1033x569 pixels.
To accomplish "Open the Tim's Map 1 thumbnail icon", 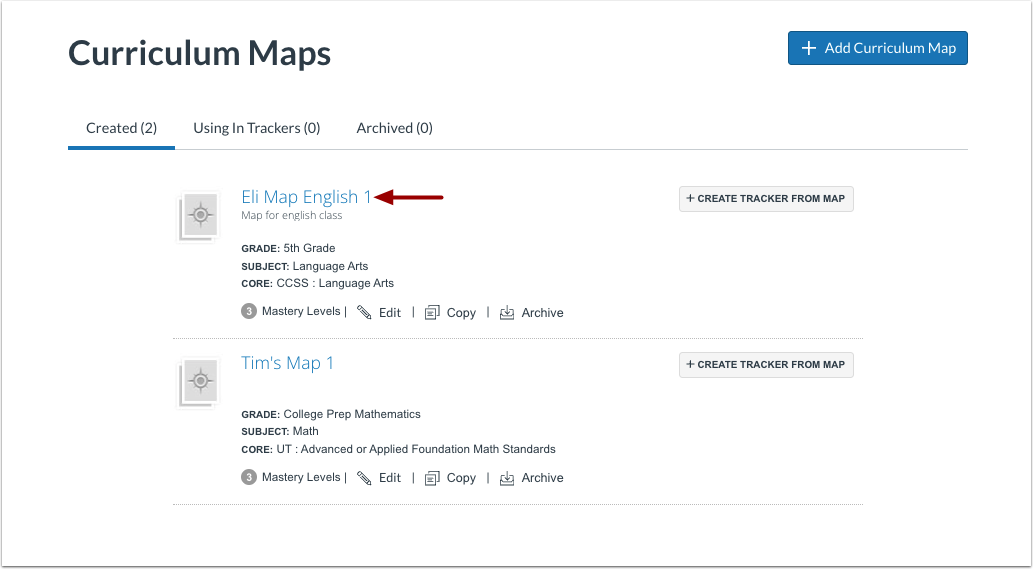I will pos(198,383).
